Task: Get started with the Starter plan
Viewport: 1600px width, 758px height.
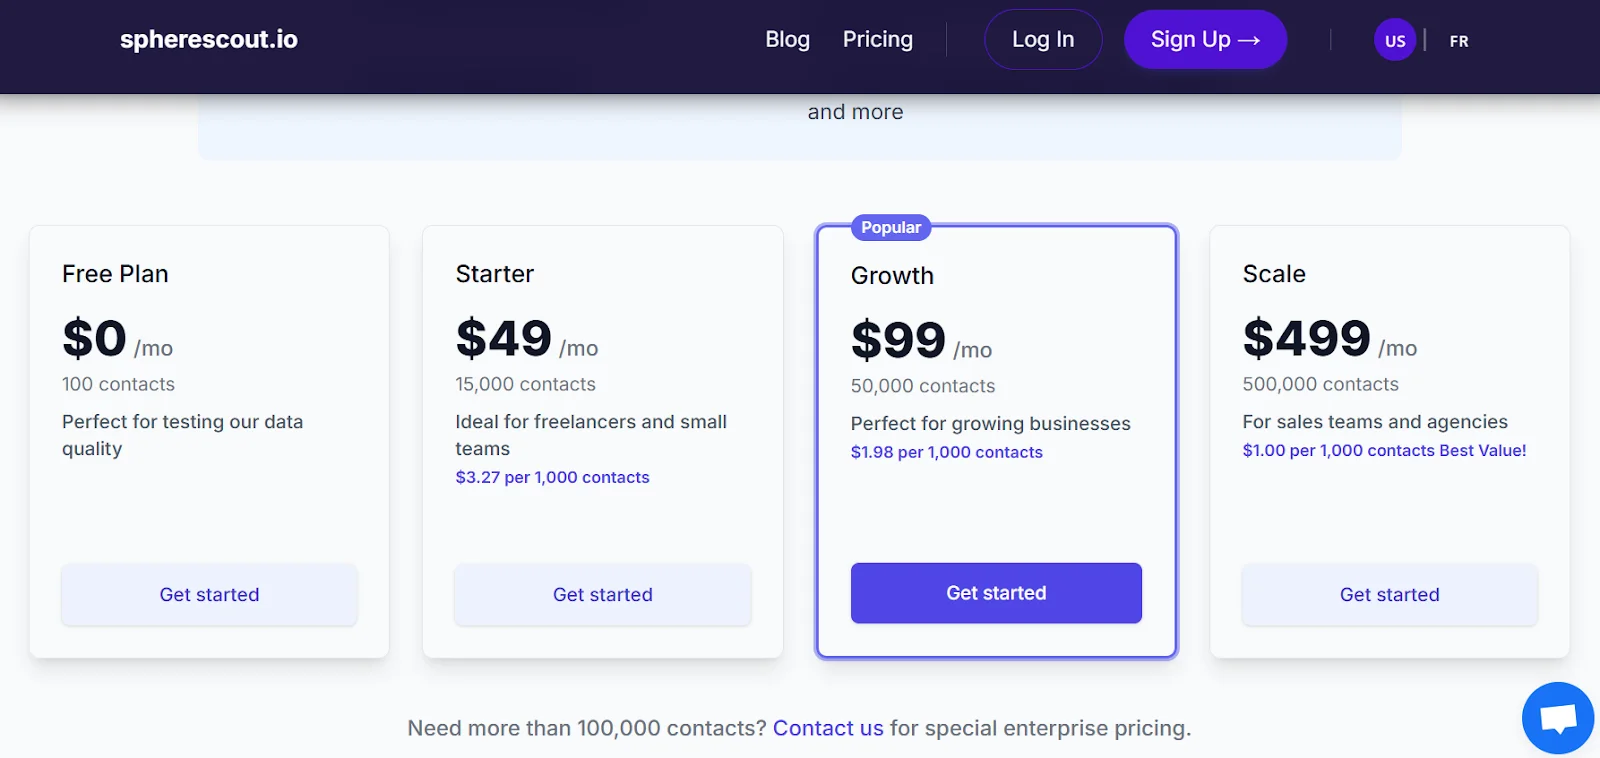Action: click(x=602, y=594)
